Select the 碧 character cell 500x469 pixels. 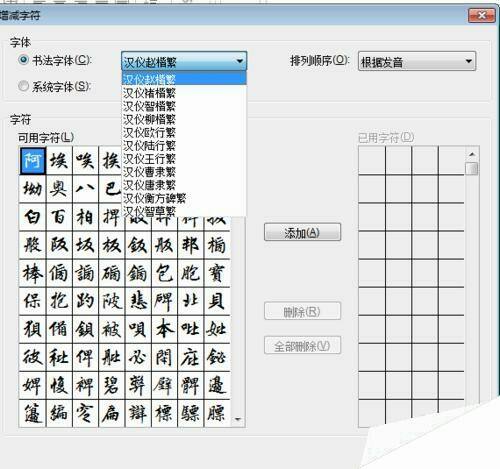click(112, 385)
